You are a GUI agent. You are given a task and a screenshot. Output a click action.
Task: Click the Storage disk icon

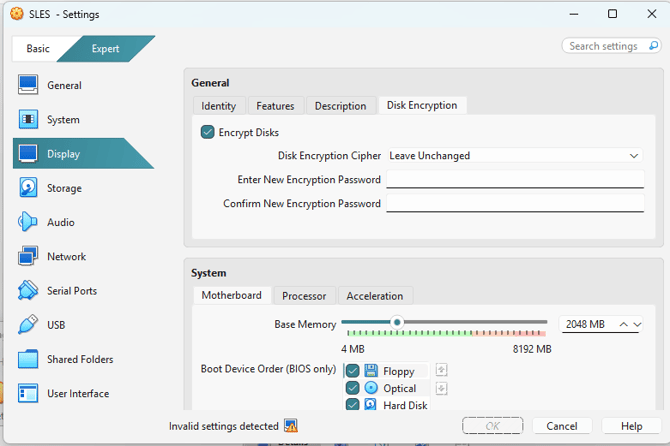click(28, 188)
